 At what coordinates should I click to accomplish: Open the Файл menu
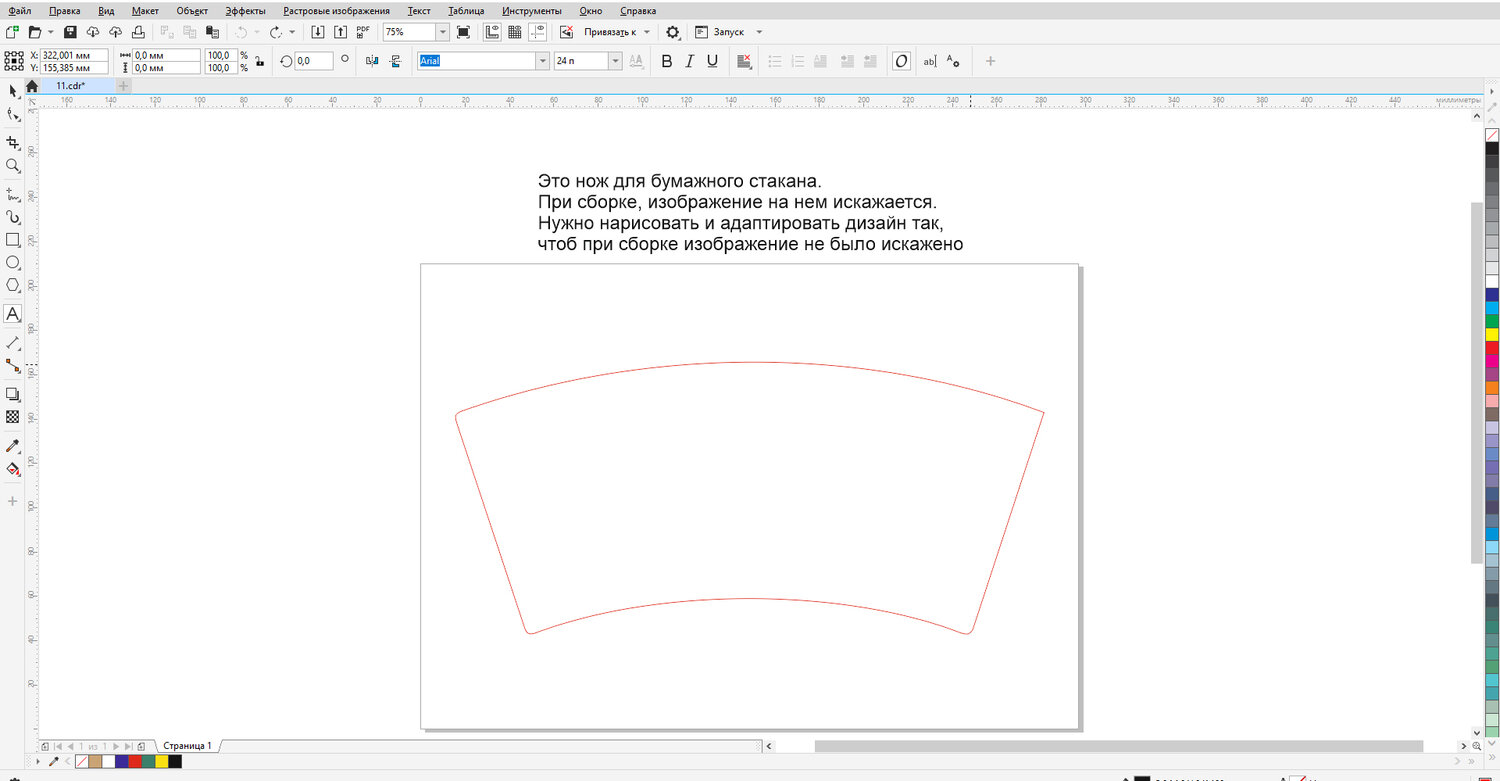19,10
